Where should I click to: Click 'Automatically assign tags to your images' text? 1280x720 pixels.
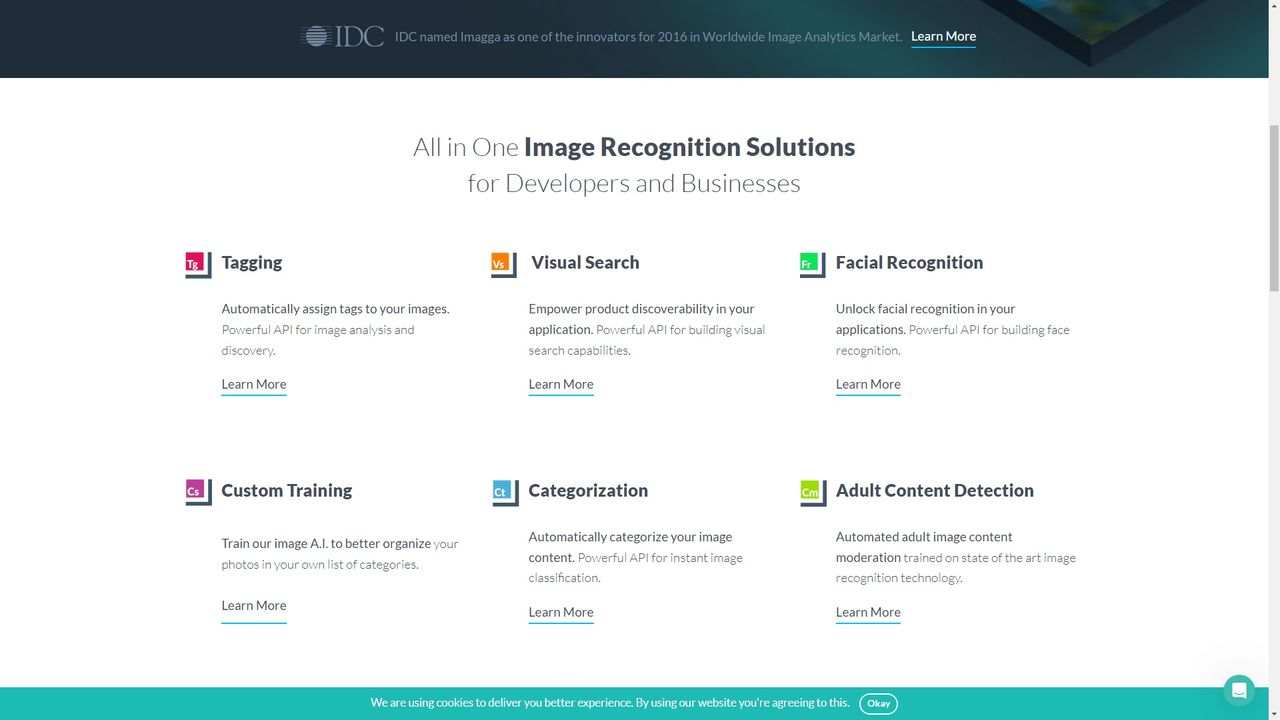[335, 309]
